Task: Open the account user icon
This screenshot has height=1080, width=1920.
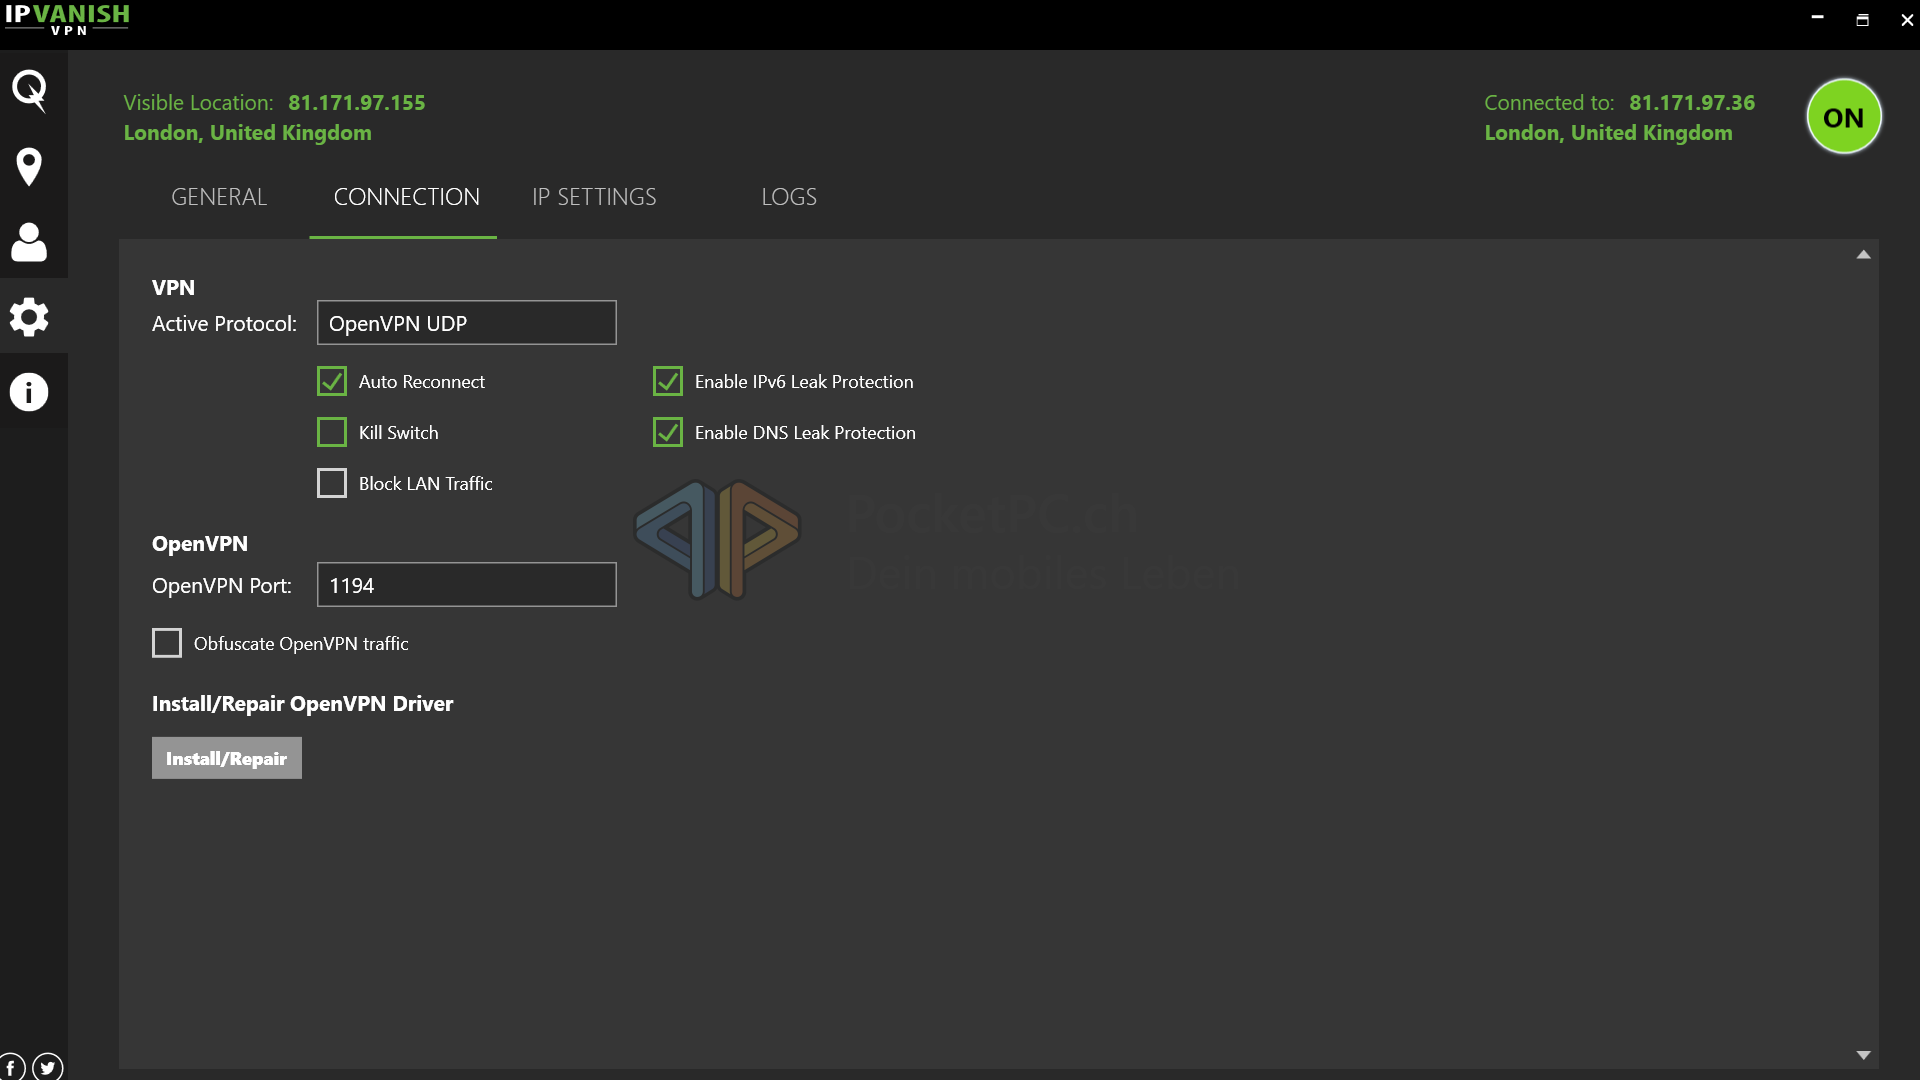Action: [x=30, y=242]
